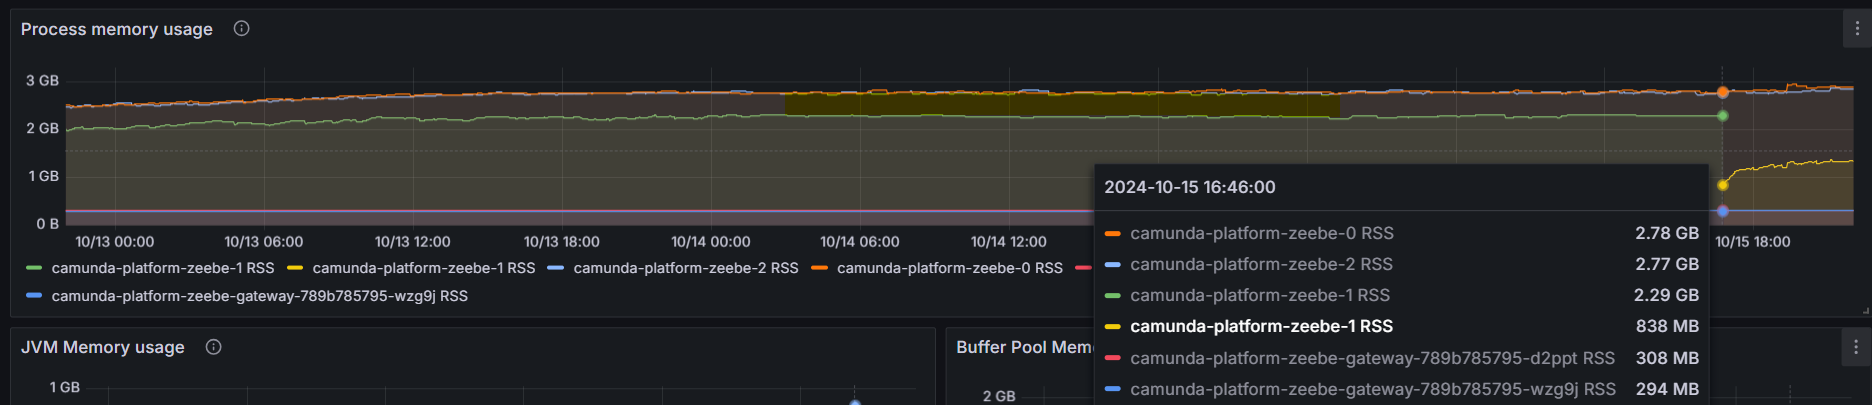Screen dimensions: 1872x405
Task: Change the zeebe-2 RSS legend color
Action: pyautogui.click(x=556, y=268)
